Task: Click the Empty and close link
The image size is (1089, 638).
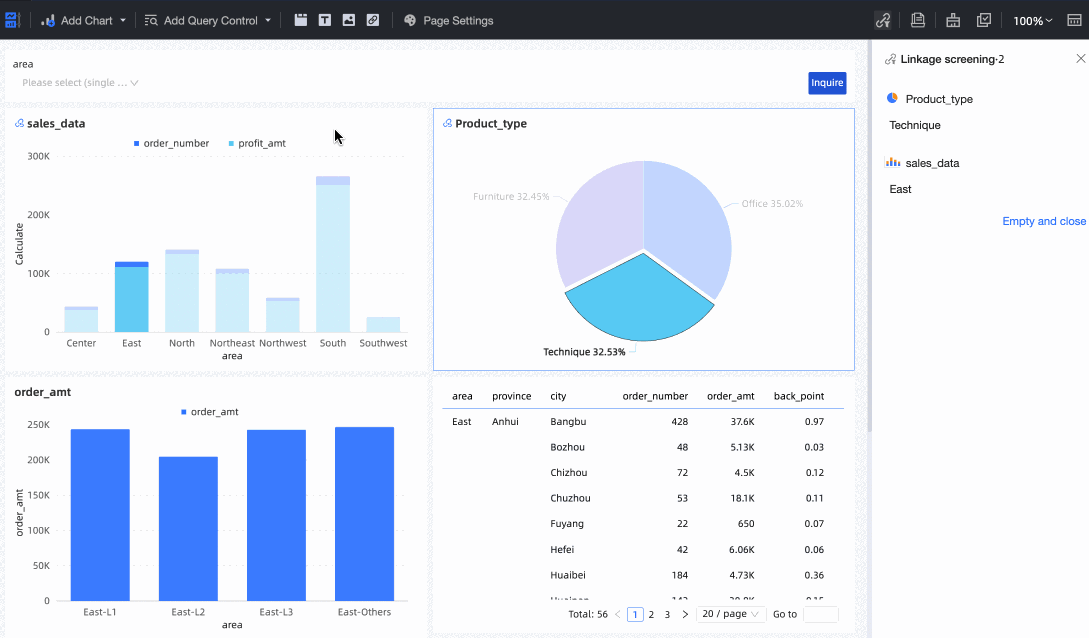Action: click(x=1043, y=221)
